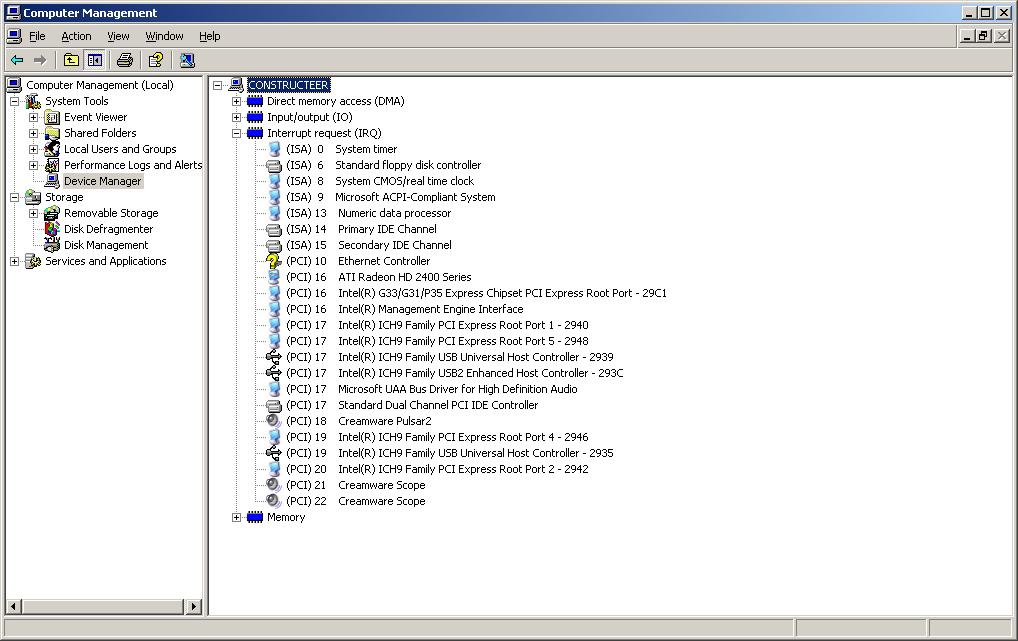Select Disk Defragmenter in the console tree

[x=108, y=229]
